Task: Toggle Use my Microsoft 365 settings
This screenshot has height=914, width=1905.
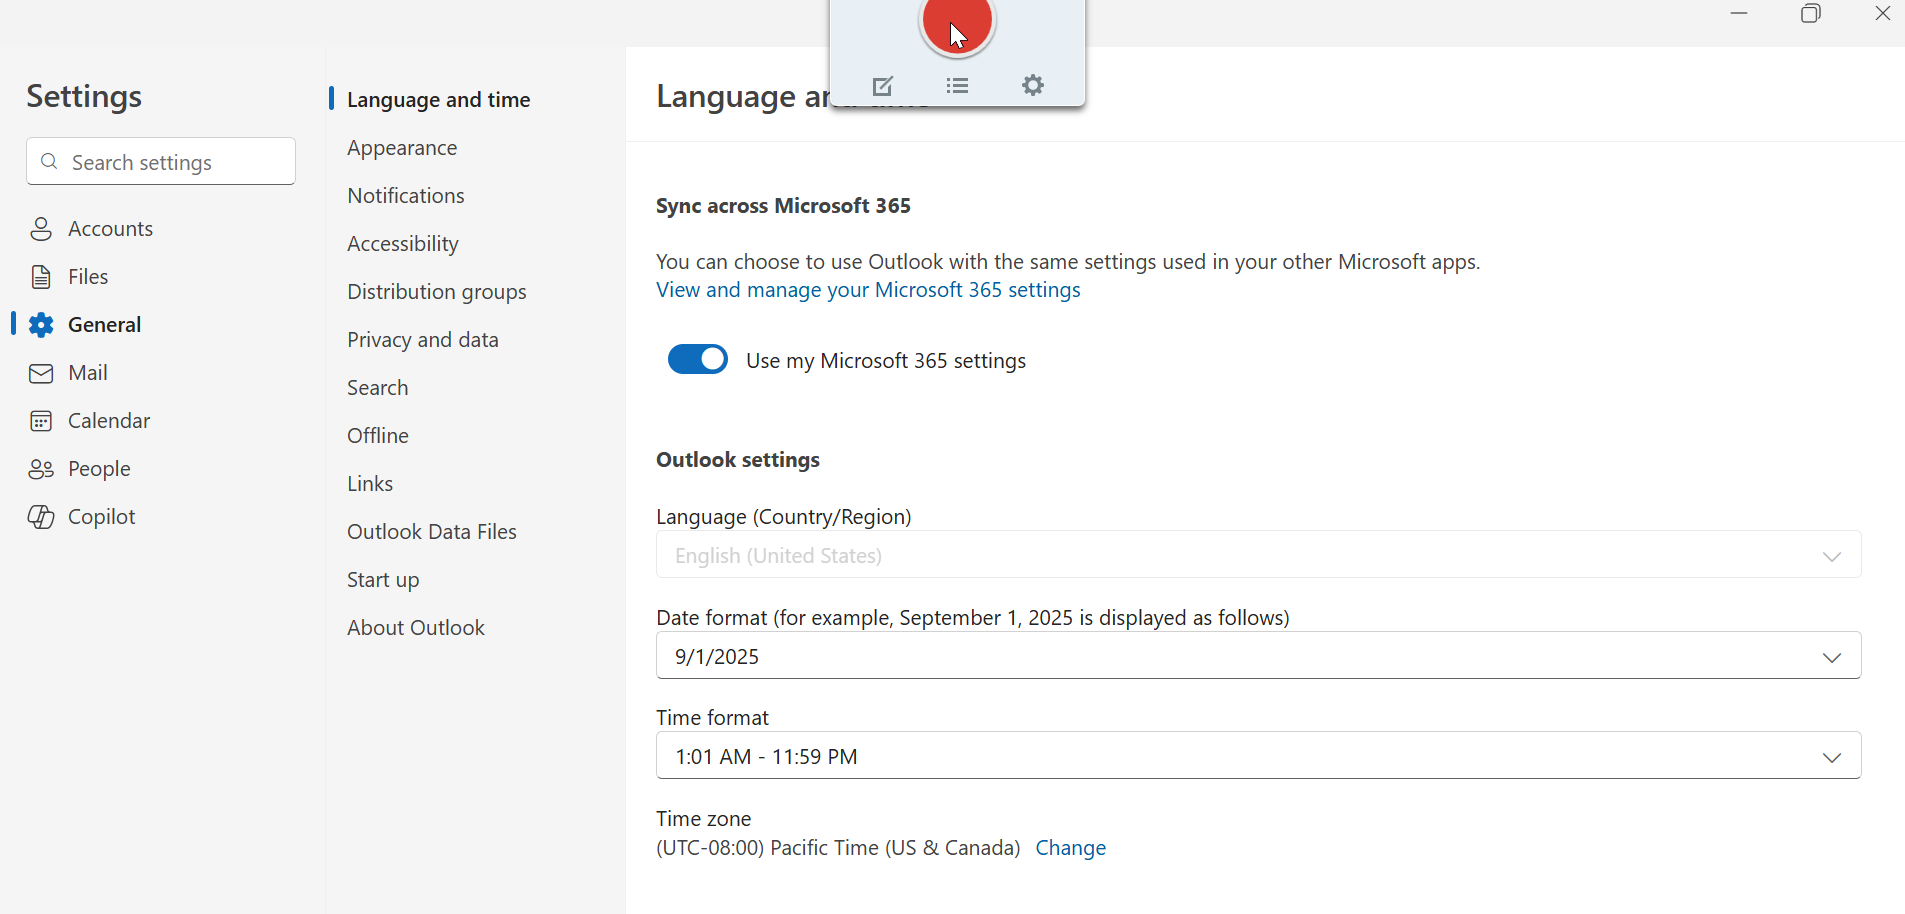Action: pos(698,359)
